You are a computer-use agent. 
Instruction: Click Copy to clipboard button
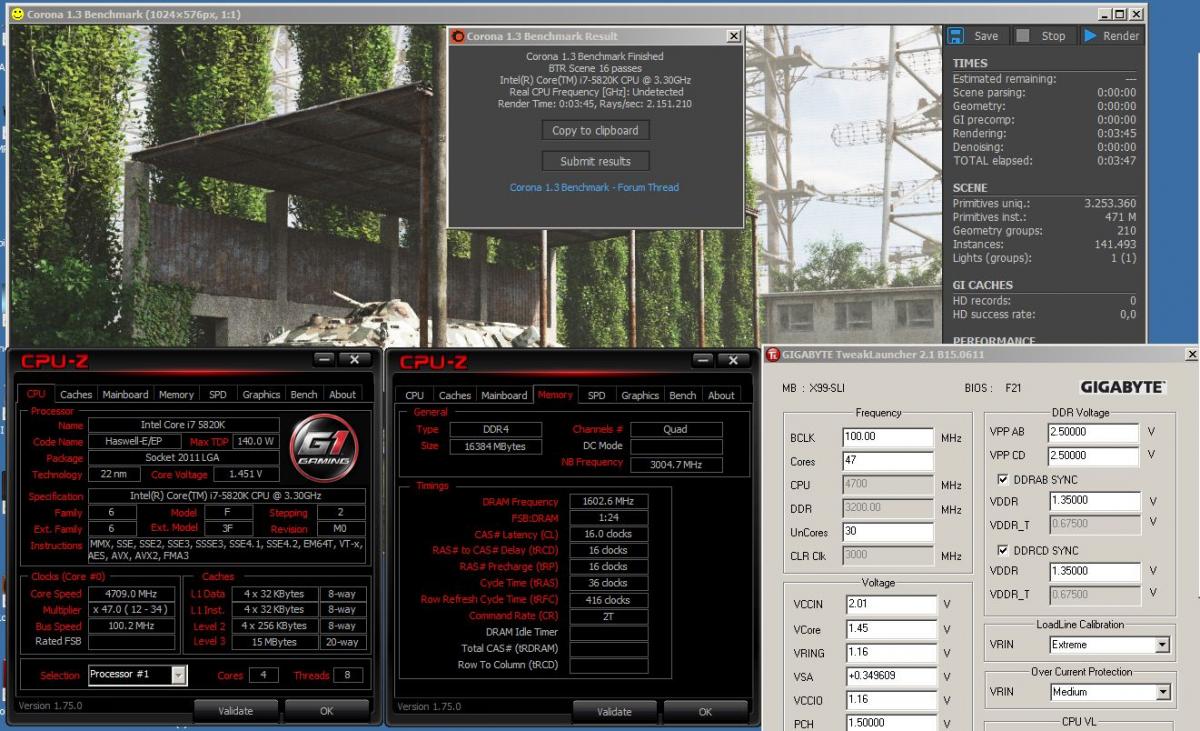(x=595, y=130)
